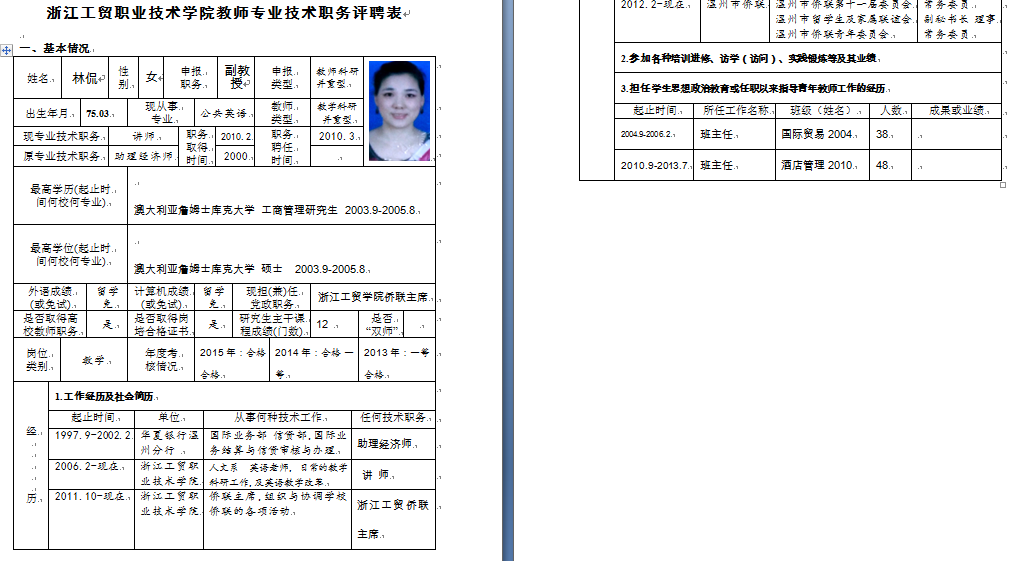Click the '副教授' applied position cell

(236, 77)
